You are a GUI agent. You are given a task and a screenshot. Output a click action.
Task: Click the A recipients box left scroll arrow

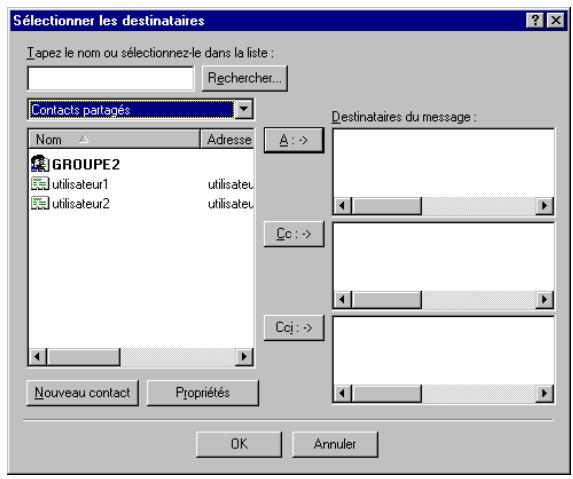342,206
